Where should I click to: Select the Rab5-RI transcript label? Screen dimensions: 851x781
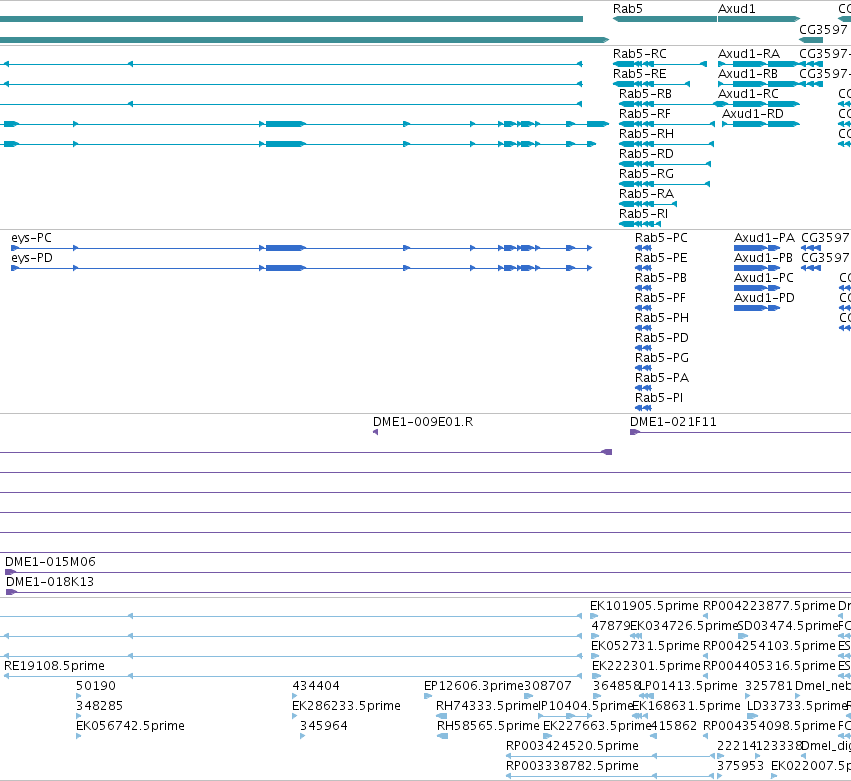(x=643, y=214)
